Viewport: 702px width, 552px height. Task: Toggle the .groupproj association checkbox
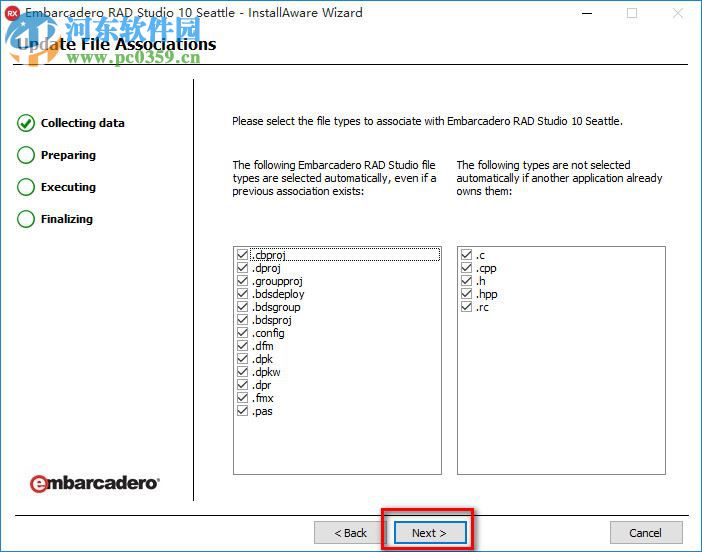242,281
